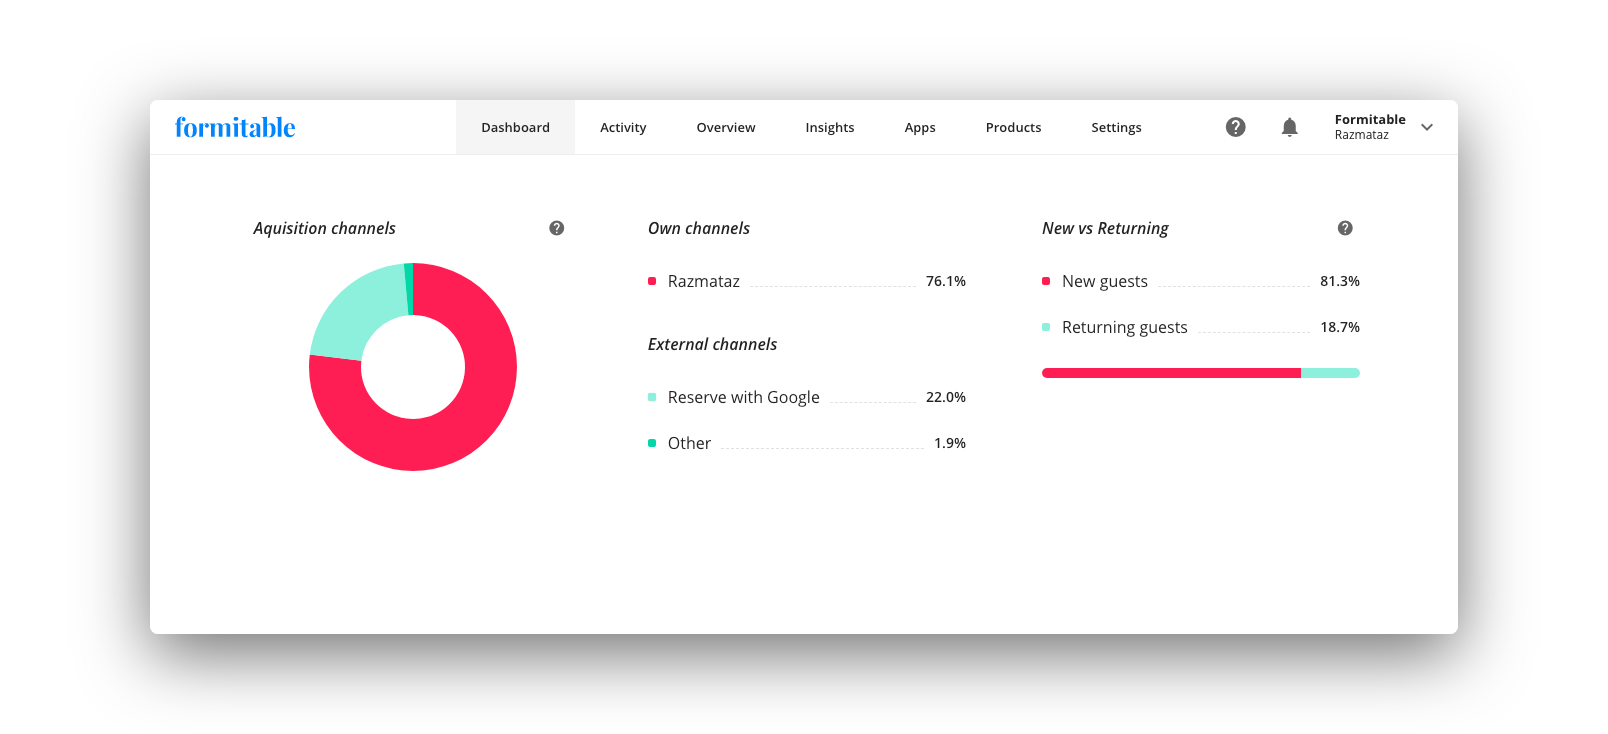This screenshot has width=1608, height=734.
Task: Open the Activity tab
Action: pos(623,127)
